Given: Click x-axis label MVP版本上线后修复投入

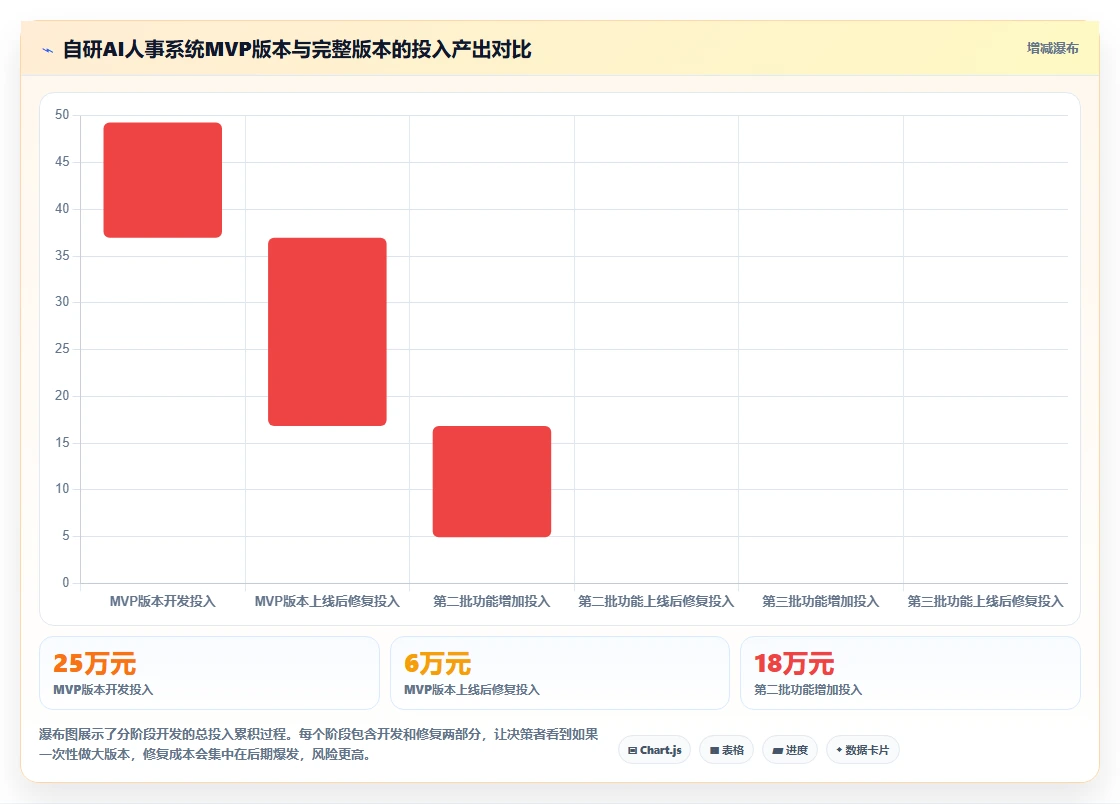Looking at the screenshot, I should [327, 601].
